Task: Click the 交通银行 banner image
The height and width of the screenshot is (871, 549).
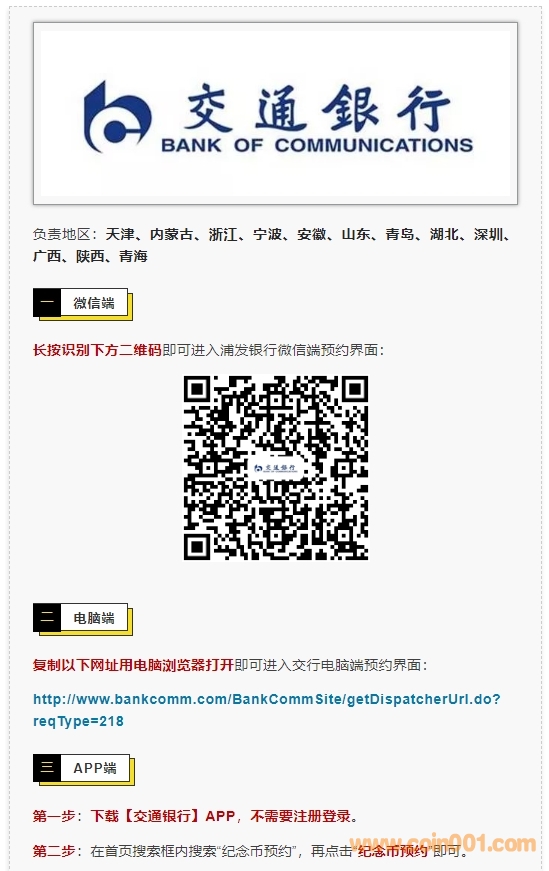Action: point(276,113)
